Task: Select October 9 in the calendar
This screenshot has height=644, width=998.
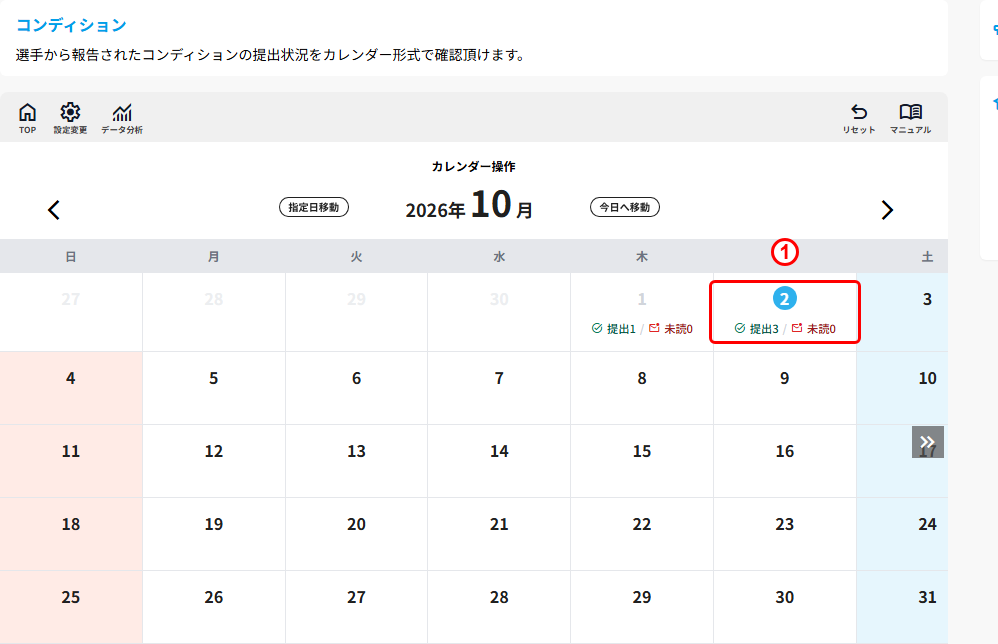Action: (785, 378)
